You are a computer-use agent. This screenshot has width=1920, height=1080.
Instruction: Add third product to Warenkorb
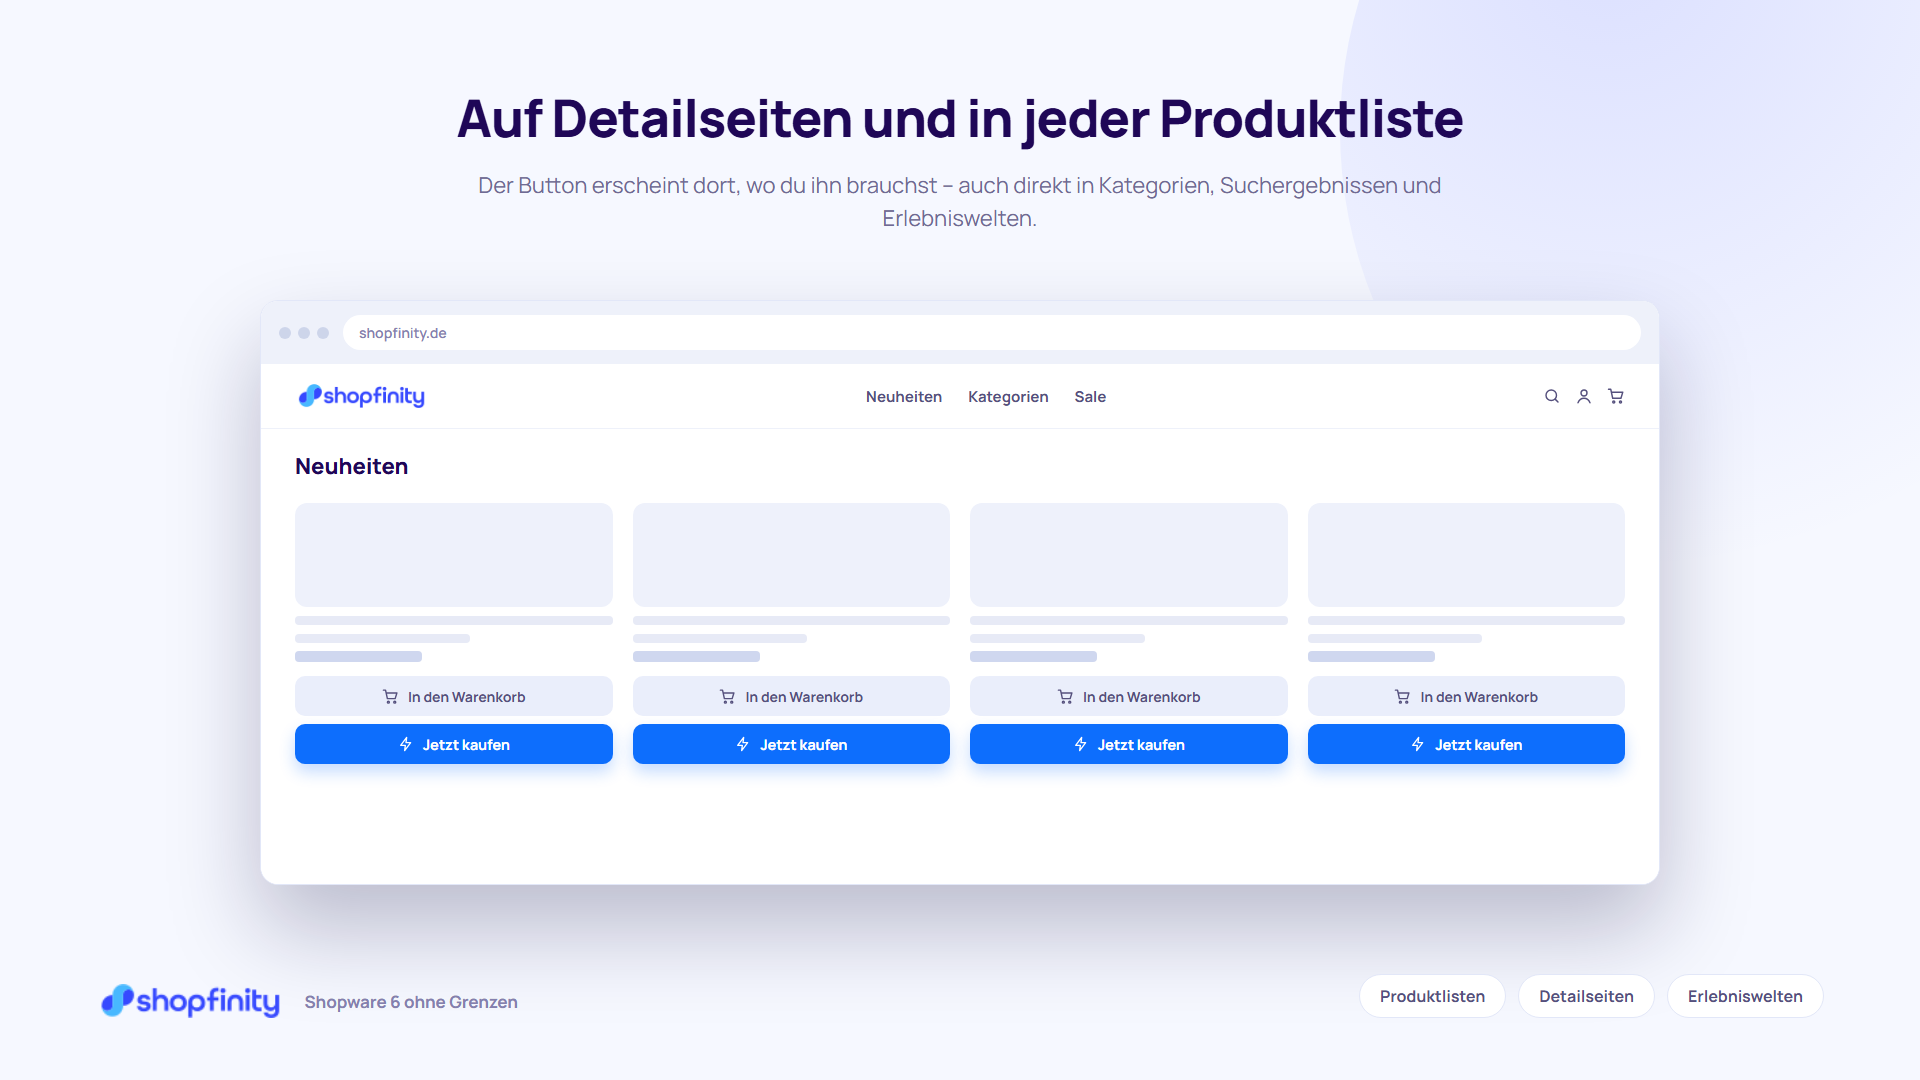[x=1129, y=696]
